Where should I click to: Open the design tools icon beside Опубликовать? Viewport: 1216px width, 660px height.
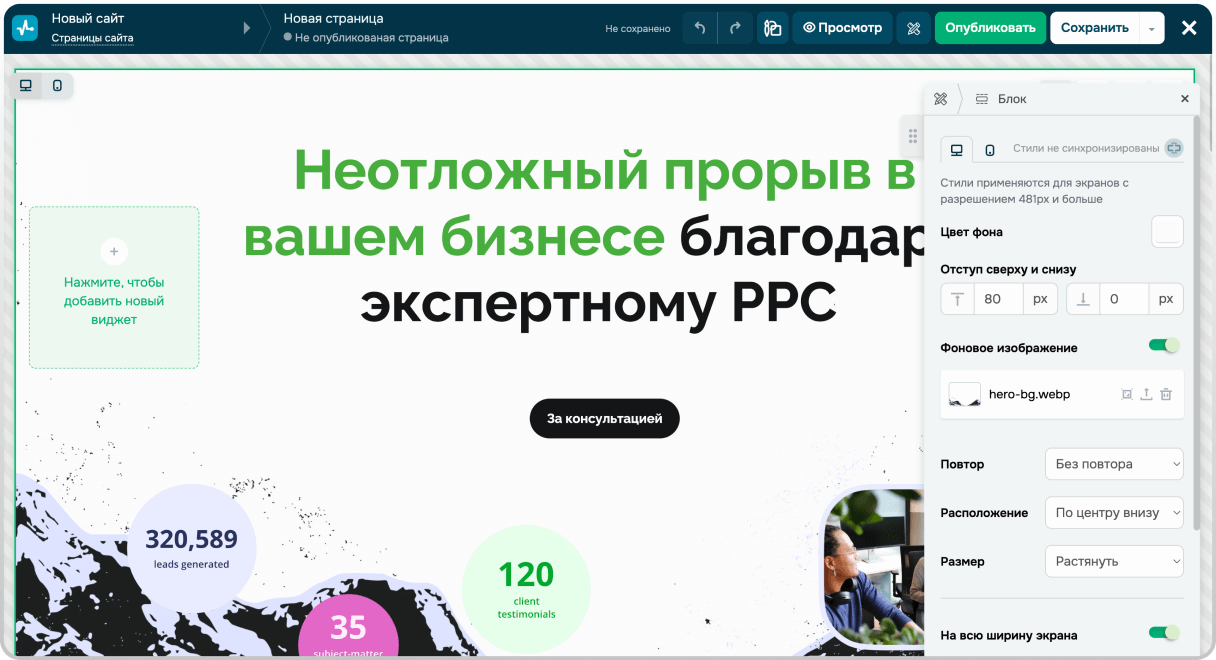913,28
